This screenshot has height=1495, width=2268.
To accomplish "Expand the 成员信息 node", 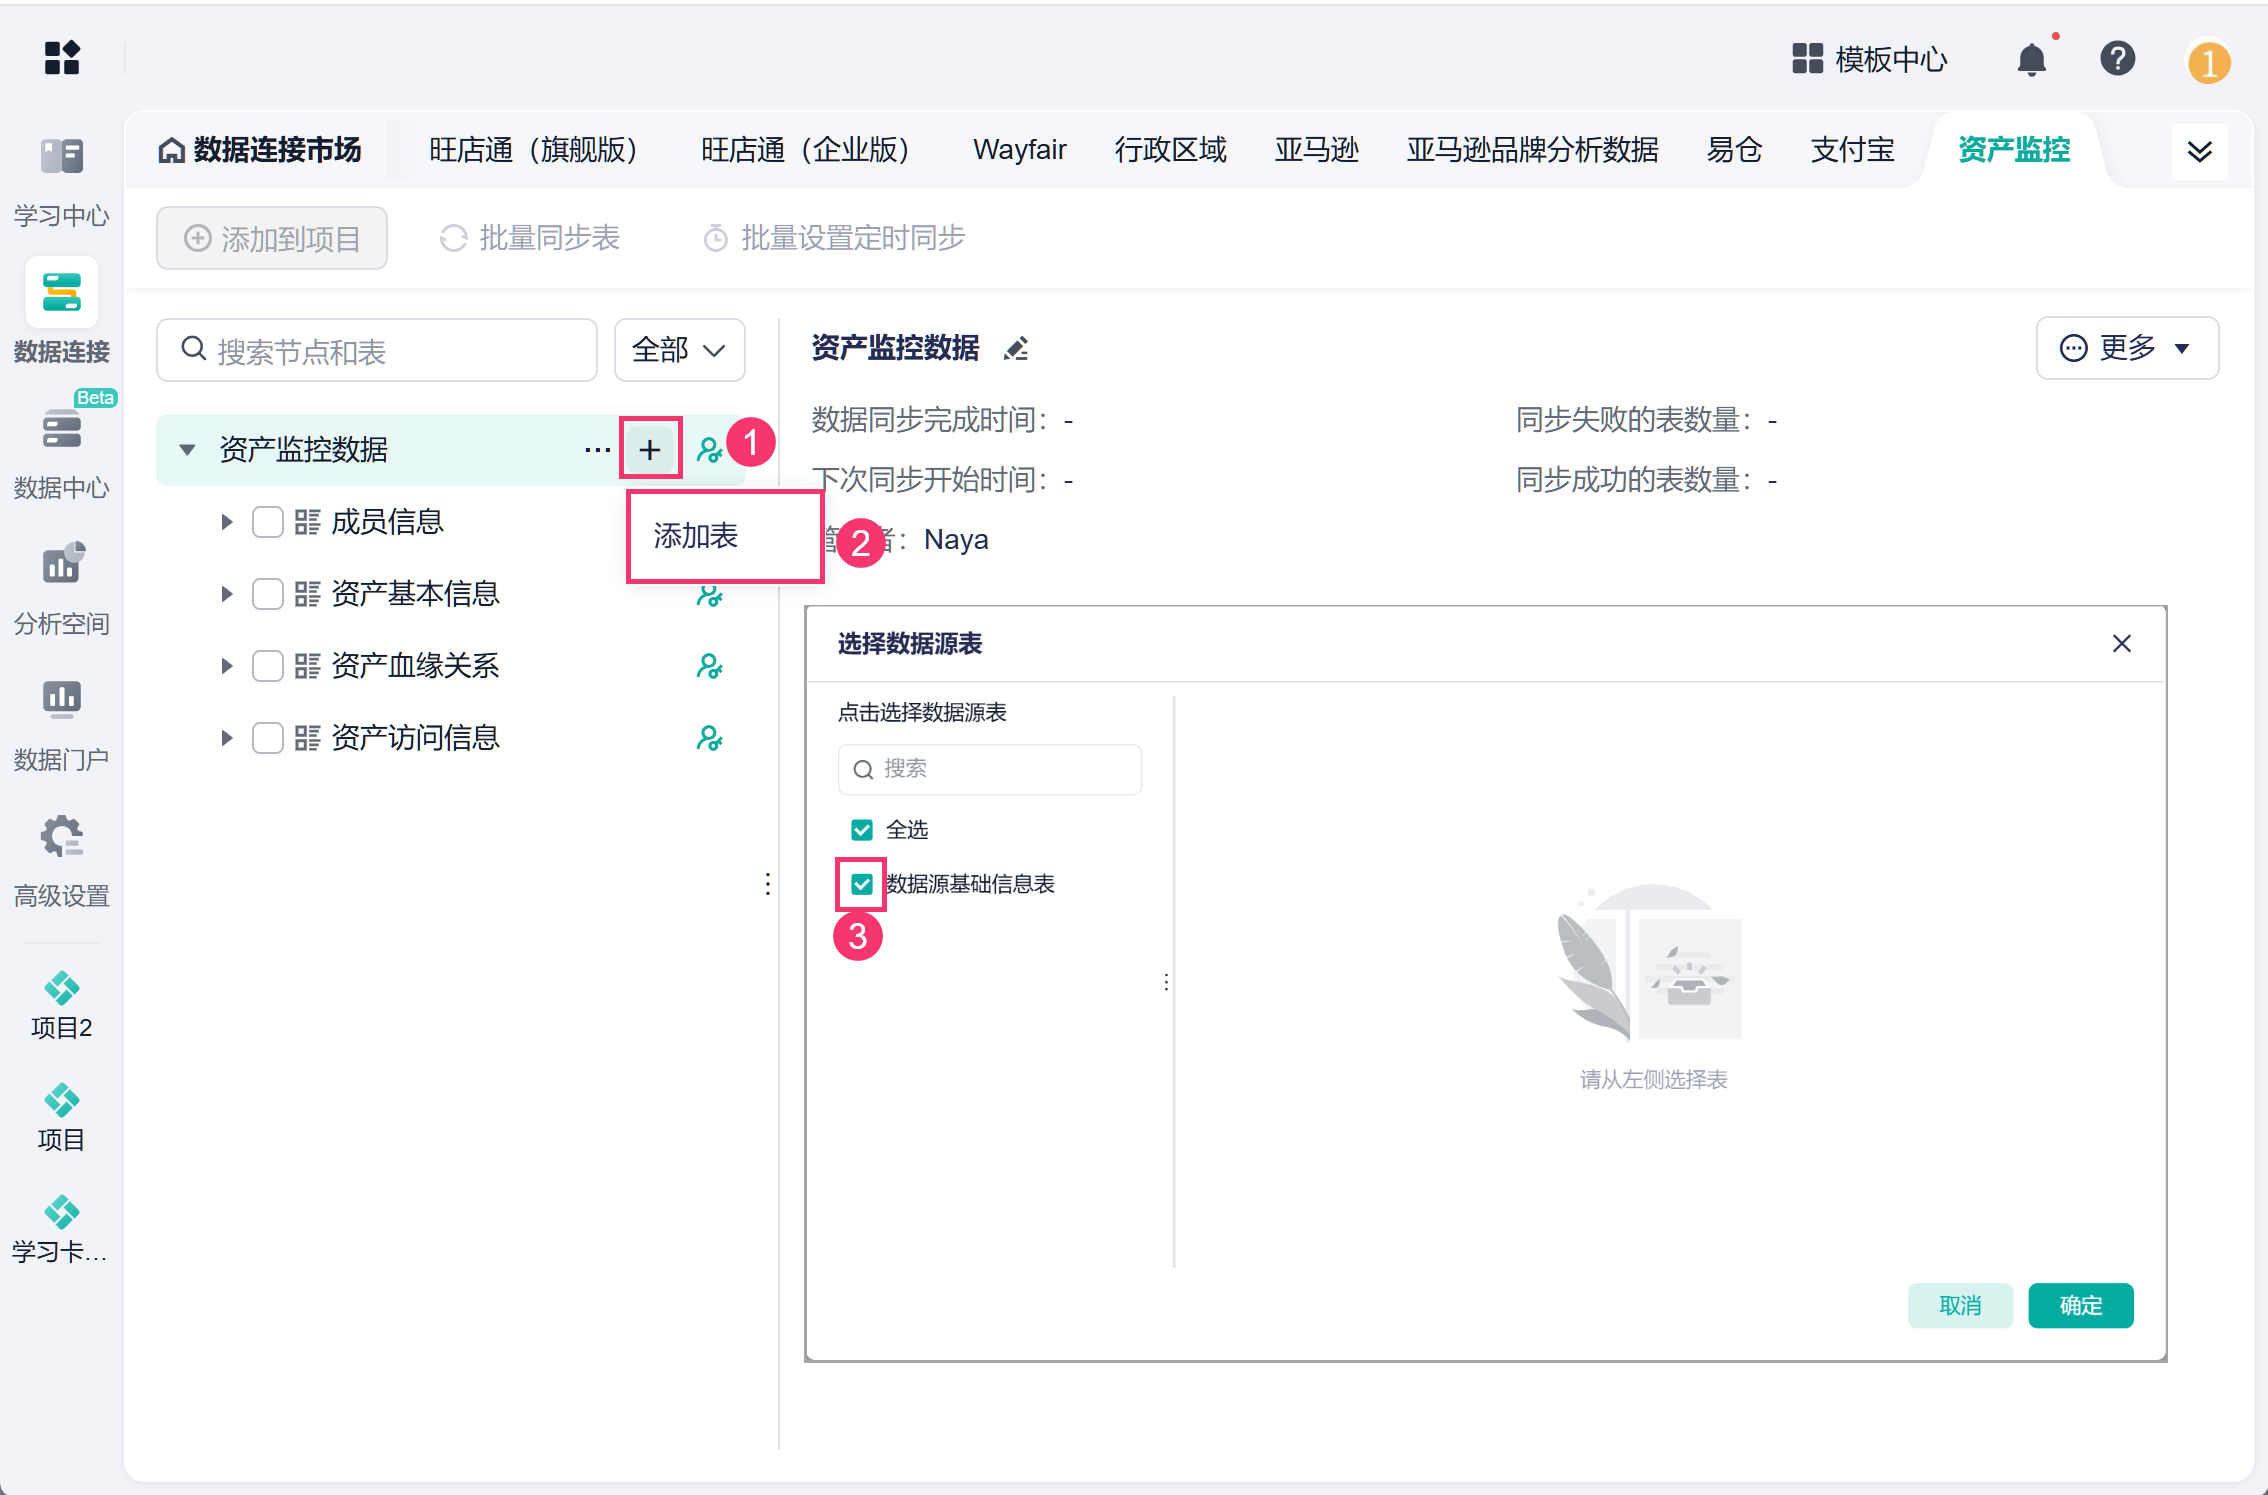I will tap(227, 522).
